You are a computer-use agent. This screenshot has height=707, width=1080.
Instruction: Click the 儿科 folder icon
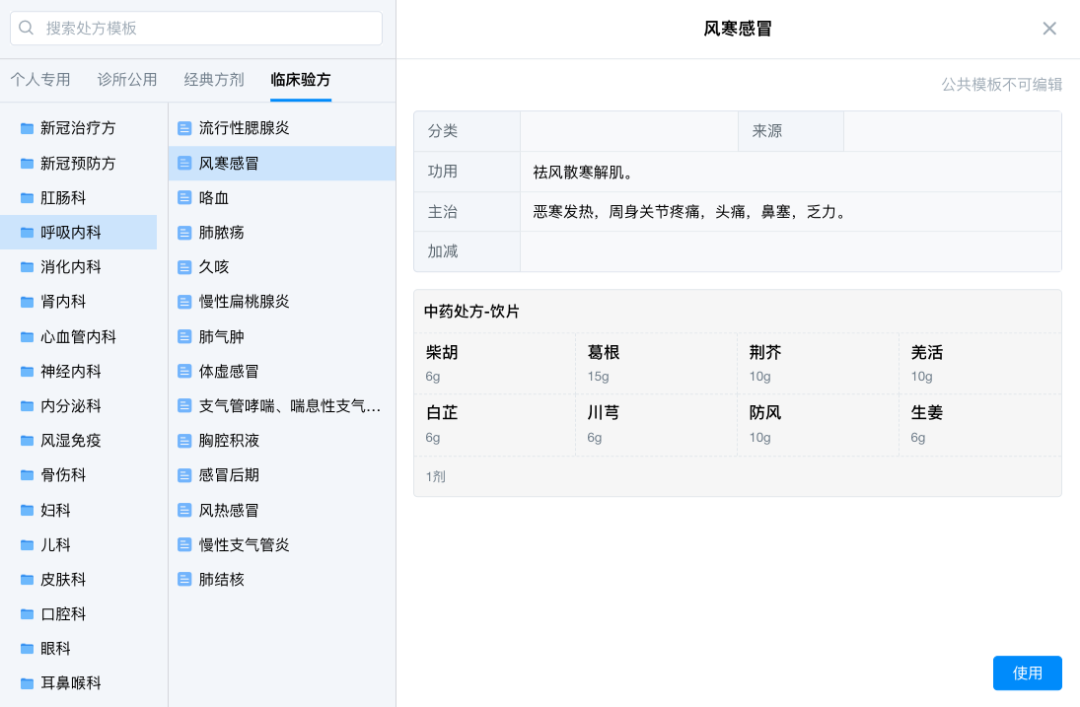click(x=27, y=545)
